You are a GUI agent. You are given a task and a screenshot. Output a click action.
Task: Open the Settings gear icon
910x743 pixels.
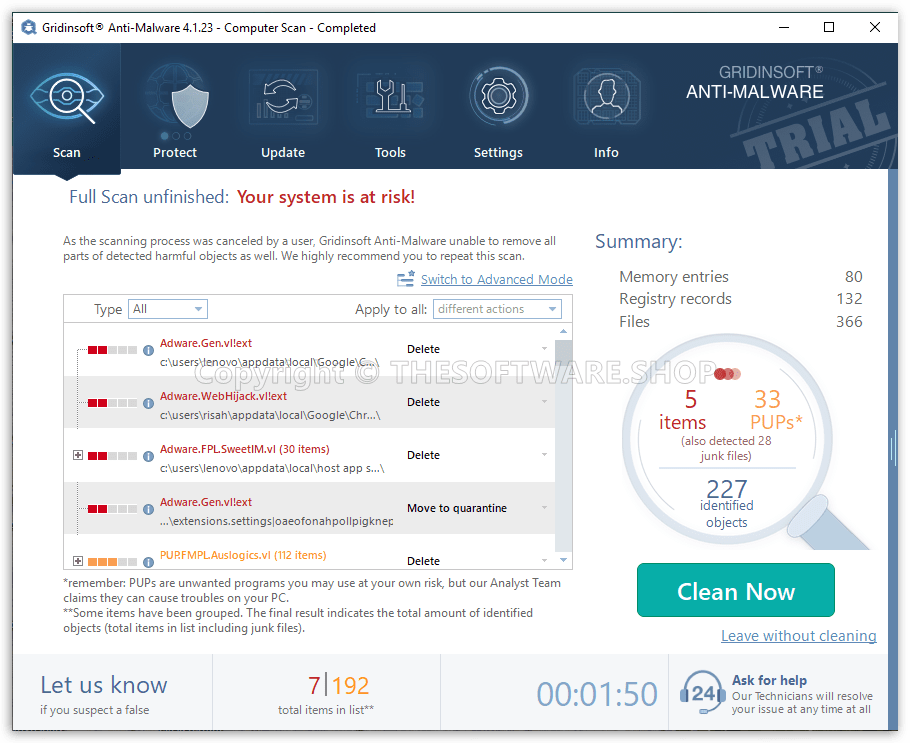[498, 95]
